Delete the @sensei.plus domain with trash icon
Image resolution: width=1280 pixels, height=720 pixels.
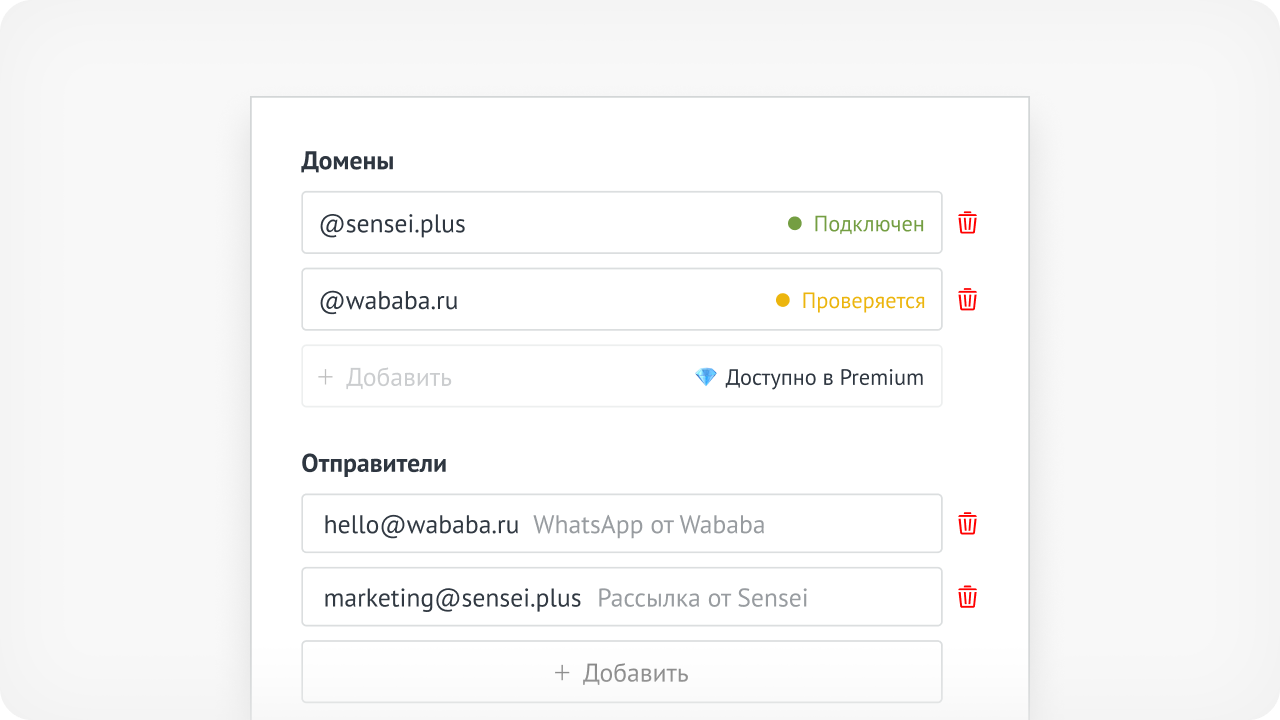point(967,223)
